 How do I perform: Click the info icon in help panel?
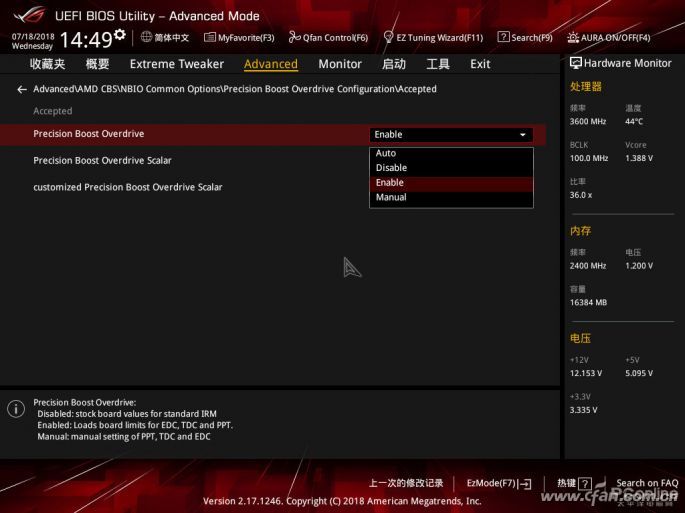[16, 409]
